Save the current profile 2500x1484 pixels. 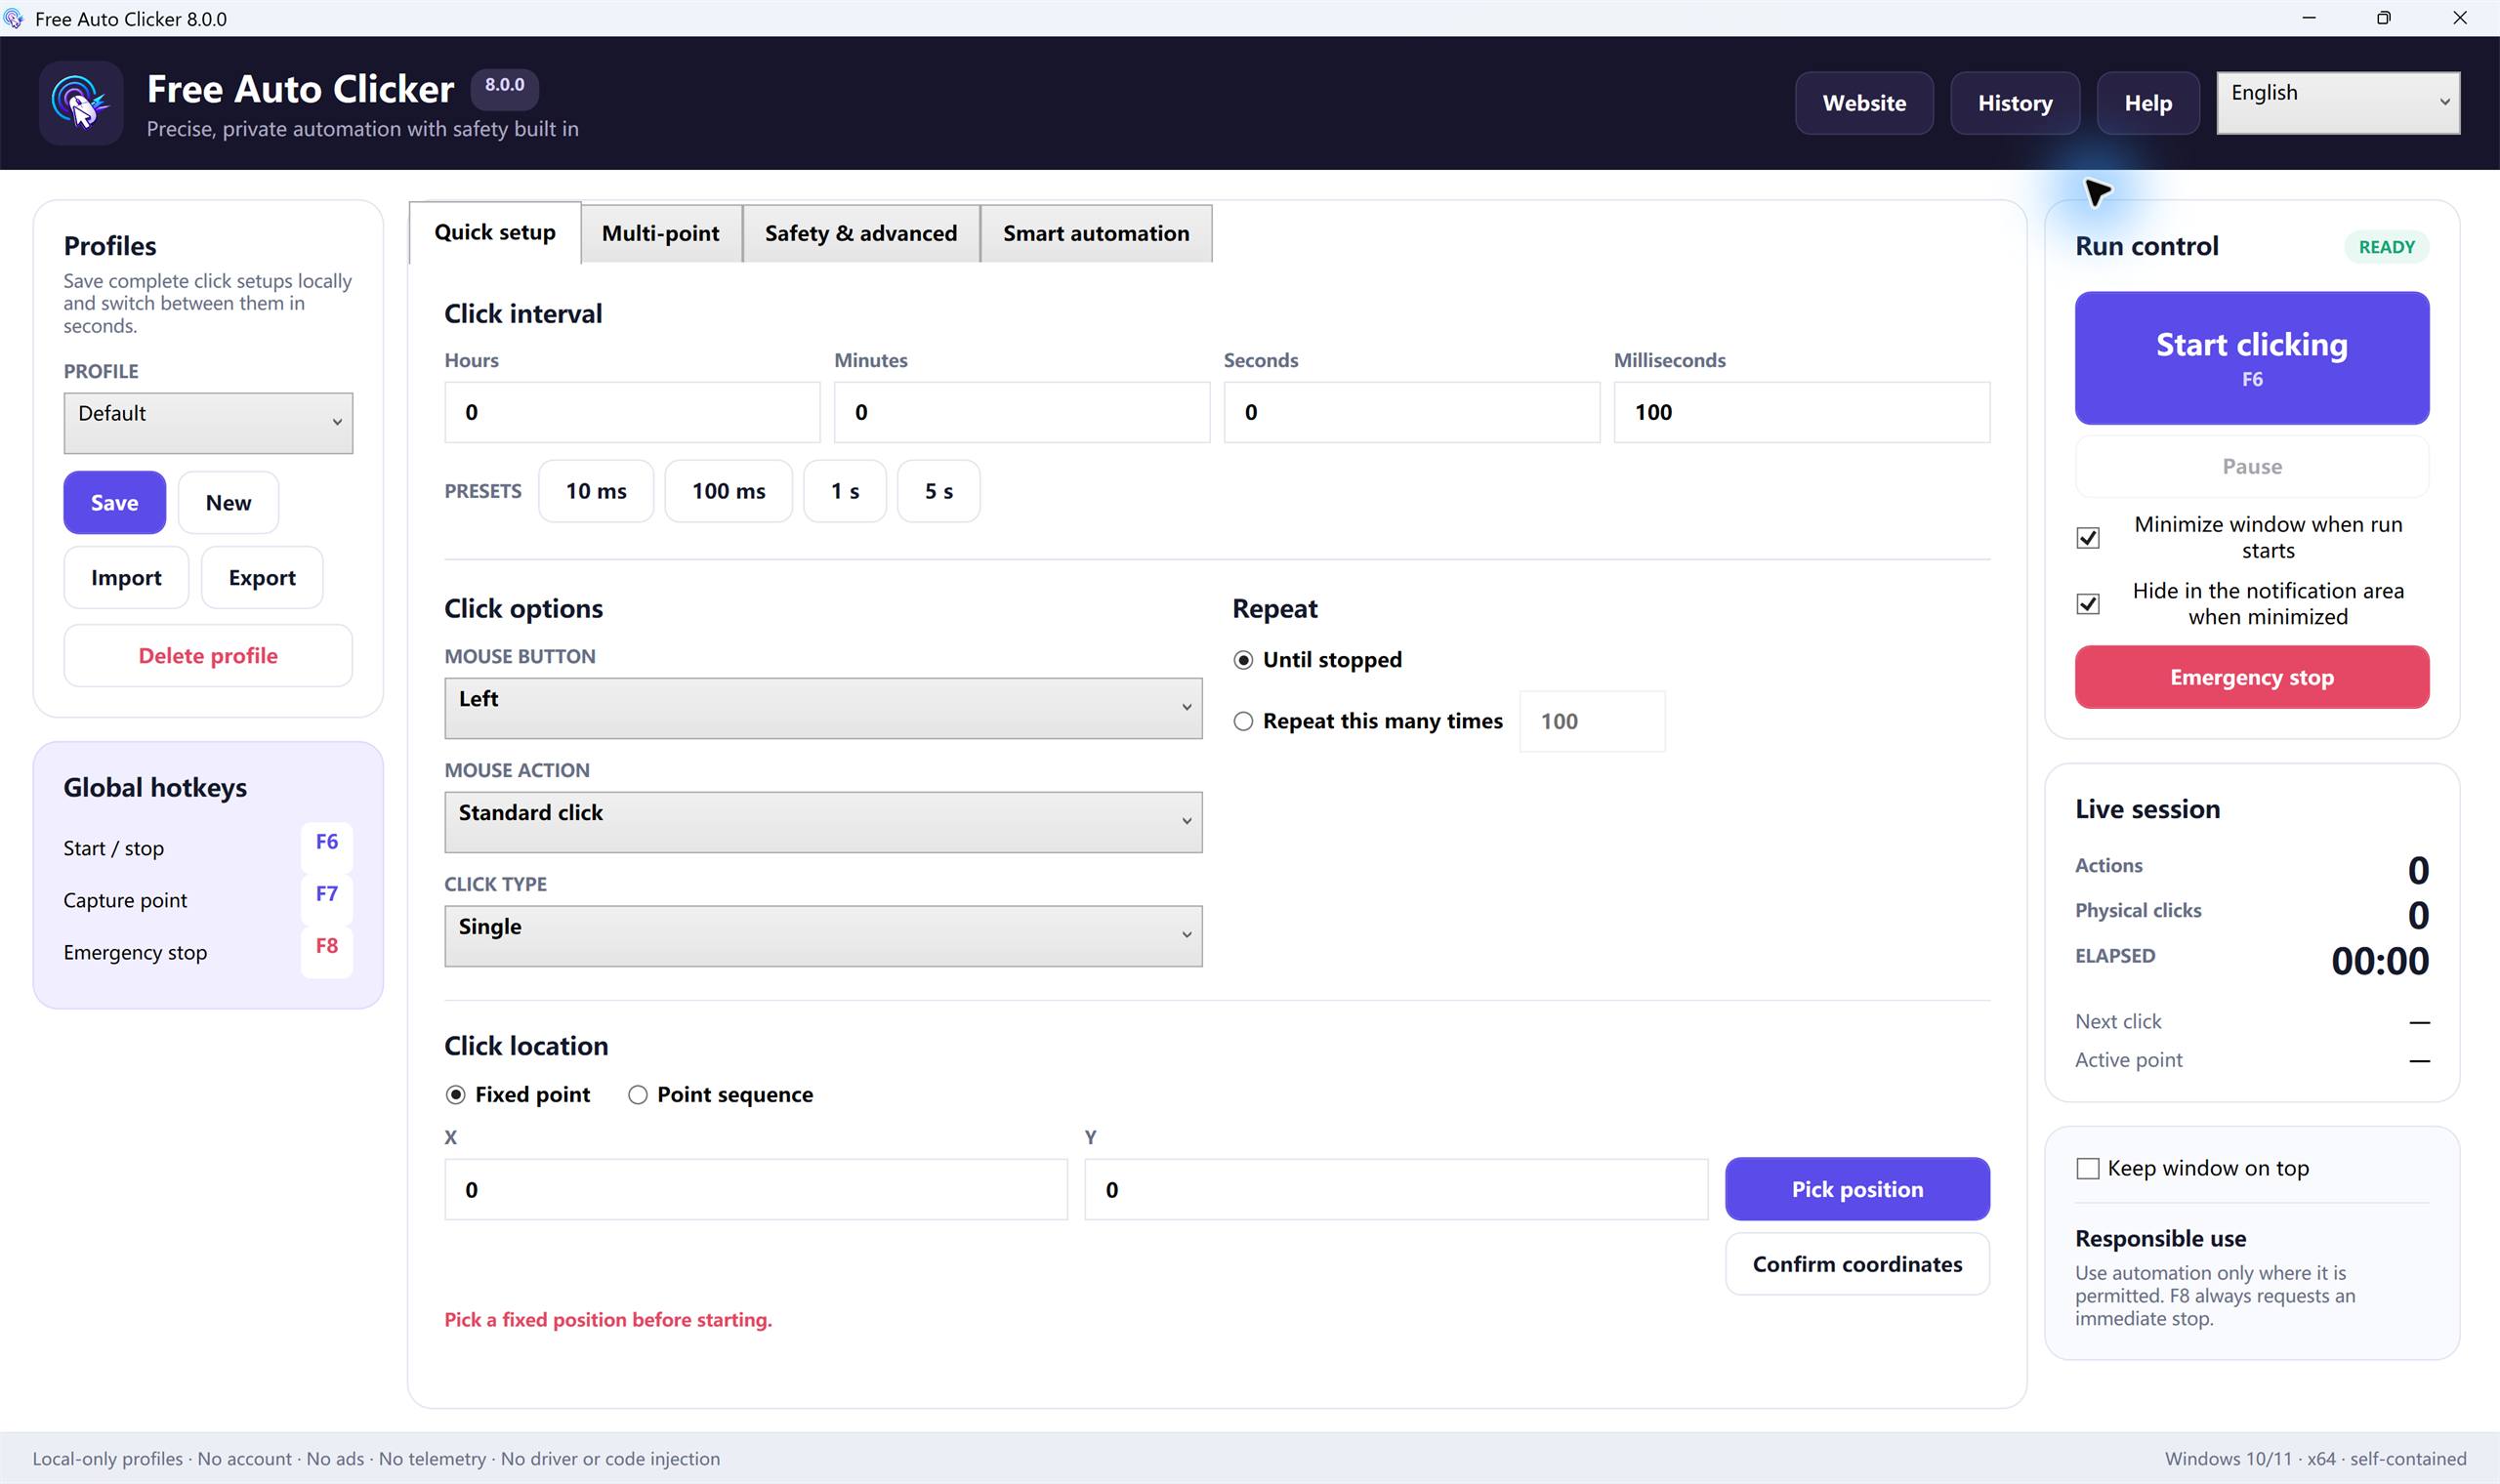[115, 503]
